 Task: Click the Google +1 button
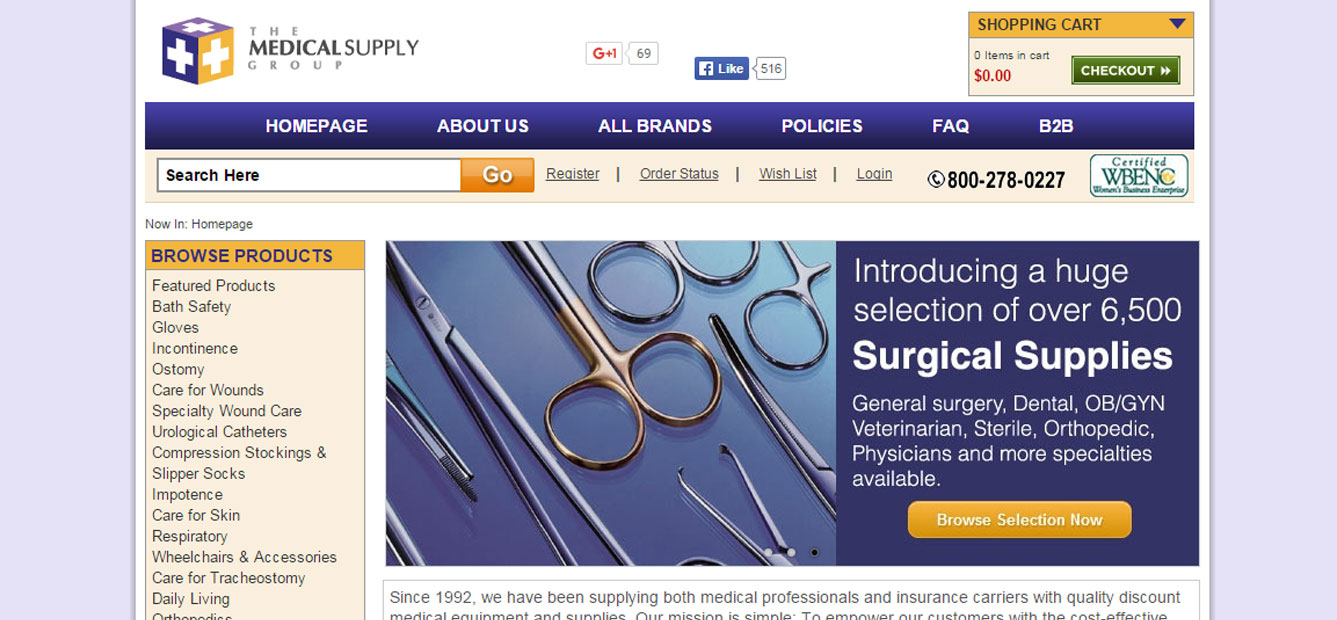[604, 53]
